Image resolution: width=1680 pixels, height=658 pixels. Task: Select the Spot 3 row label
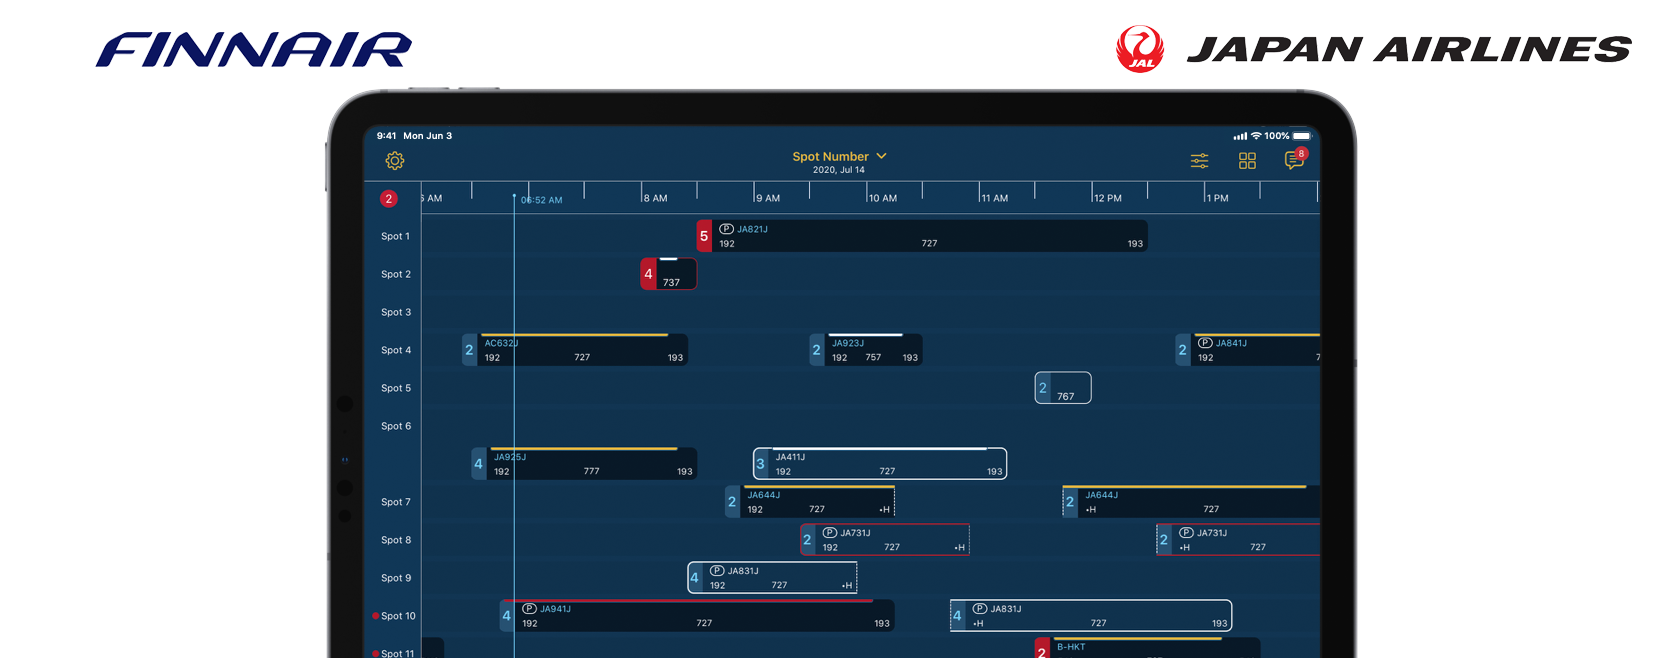tap(395, 313)
